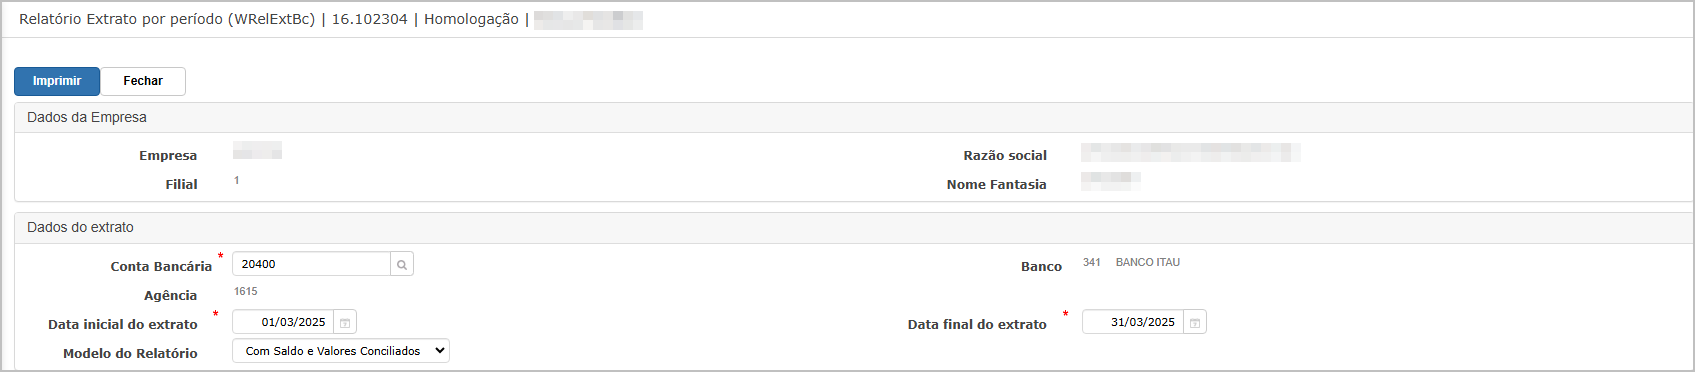Click the Imprimir button

57,81
